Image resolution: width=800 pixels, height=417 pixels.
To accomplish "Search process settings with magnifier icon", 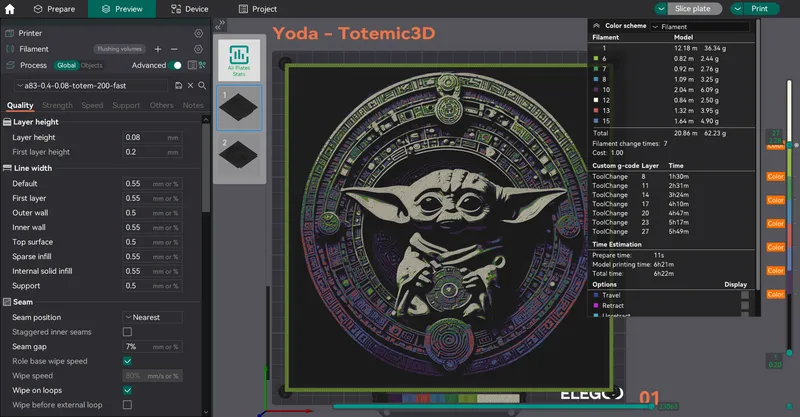I will click(x=202, y=86).
